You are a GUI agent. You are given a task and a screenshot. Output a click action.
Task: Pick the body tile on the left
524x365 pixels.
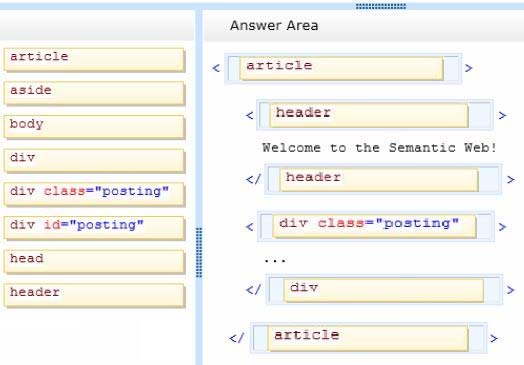94,127
